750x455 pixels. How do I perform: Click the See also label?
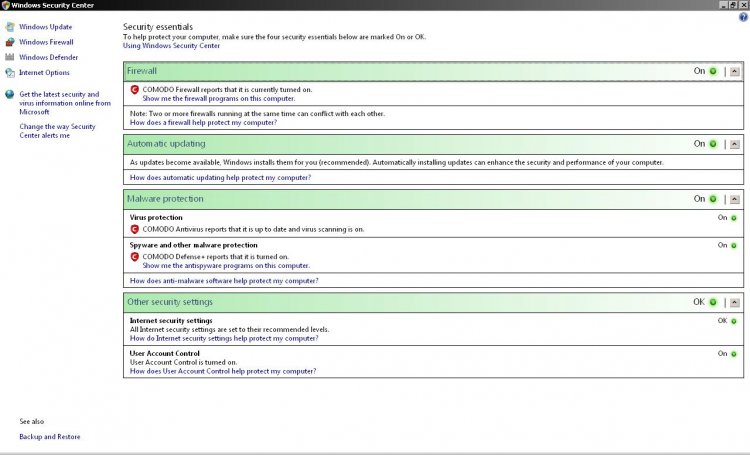pos(32,422)
